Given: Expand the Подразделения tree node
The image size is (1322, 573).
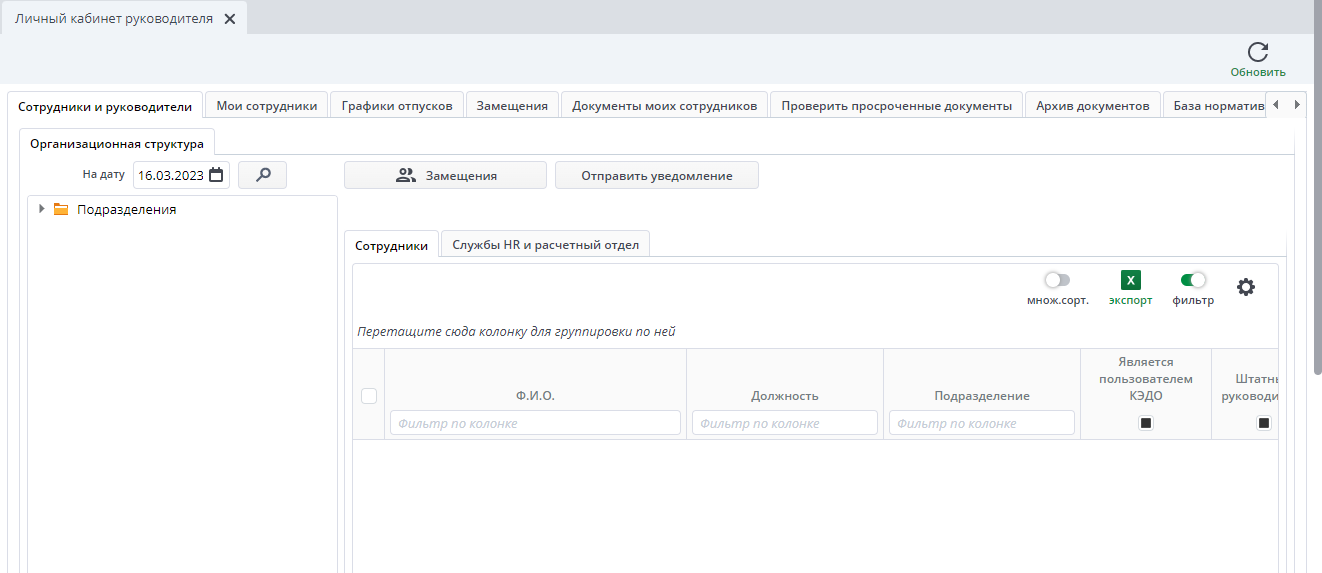Looking at the screenshot, I should coord(41,209).
